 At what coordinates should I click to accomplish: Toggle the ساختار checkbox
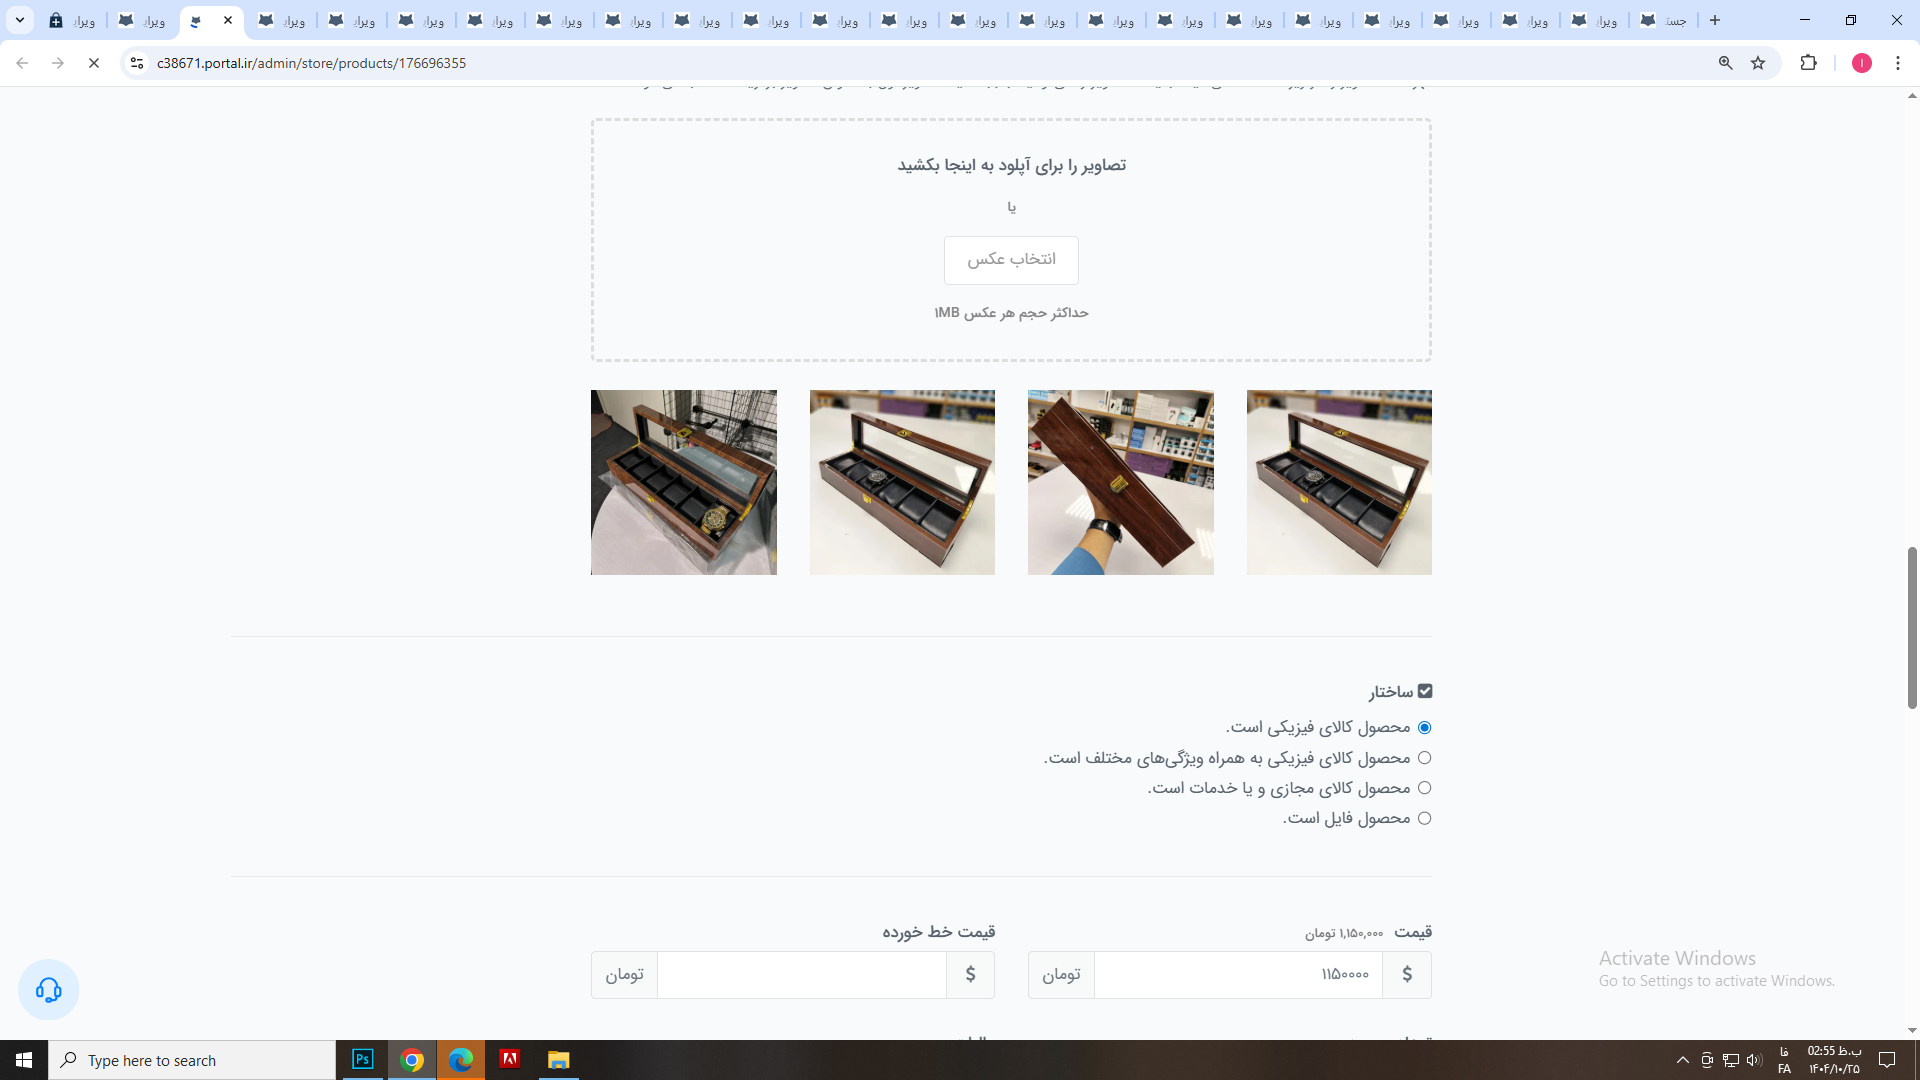point(1425,691)
